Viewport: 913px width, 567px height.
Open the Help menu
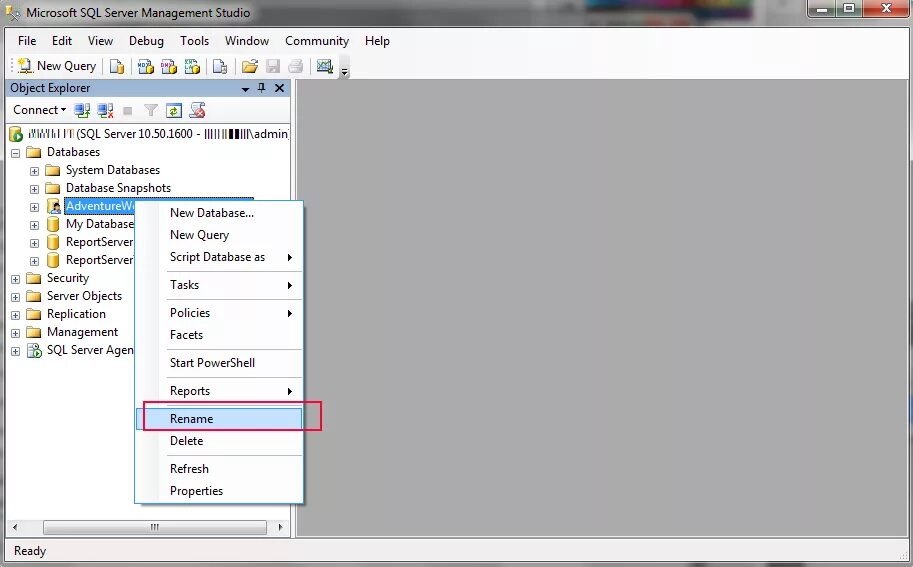377,41
